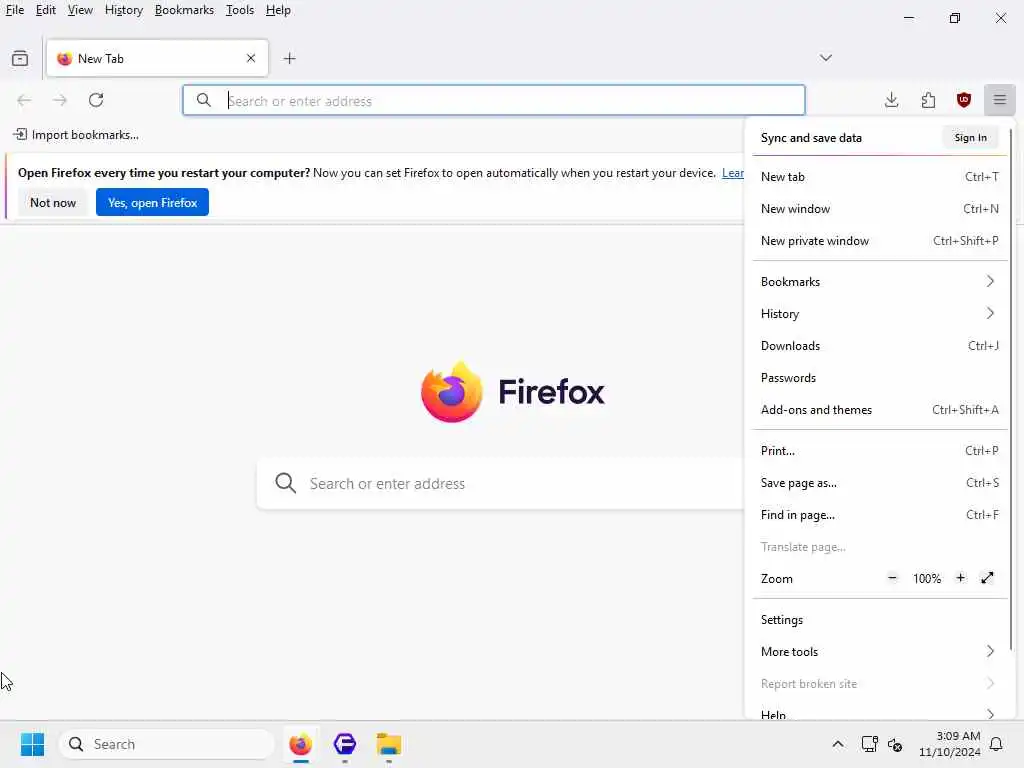
Task: Focus the center page search box
Action: pyautogui.click(x=500, y=483)
